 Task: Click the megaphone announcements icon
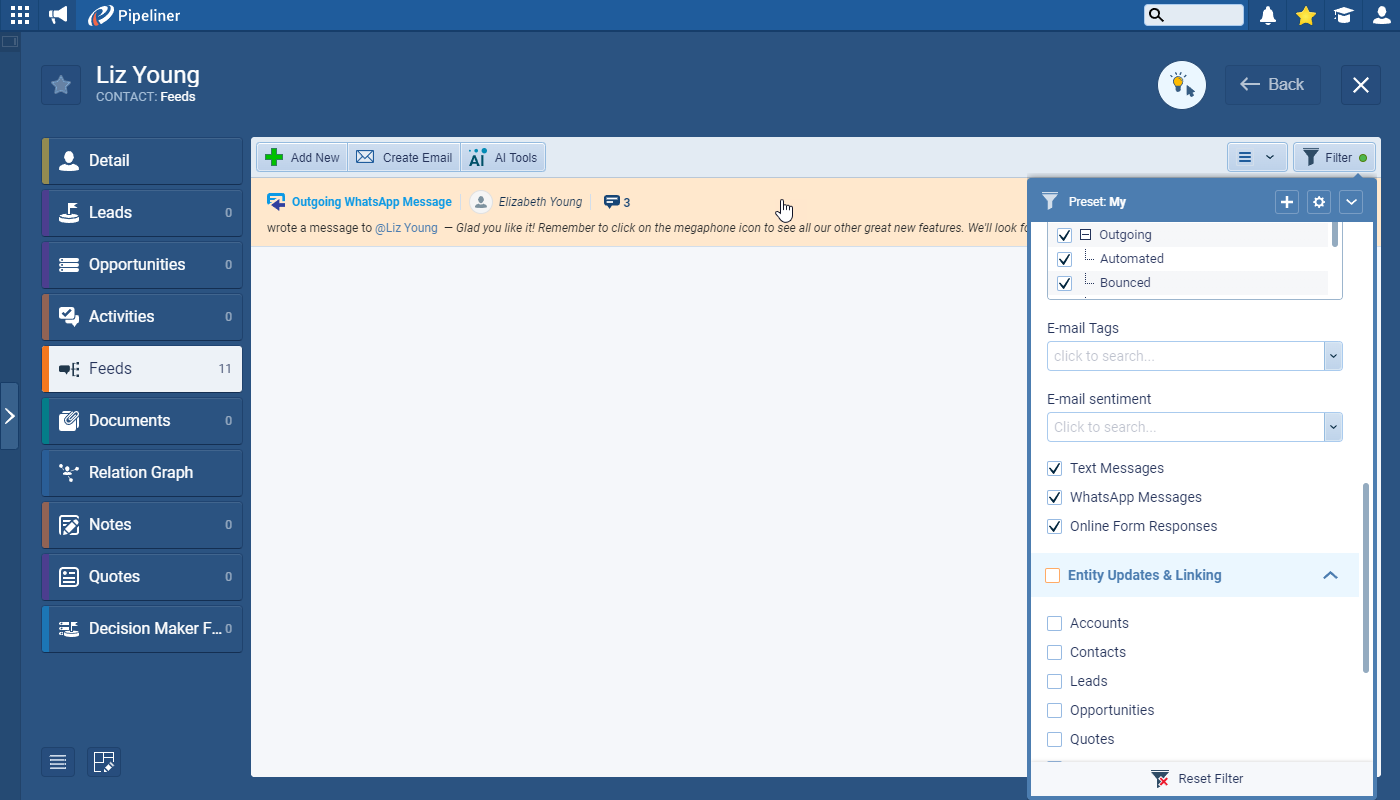tap(58, 15)
